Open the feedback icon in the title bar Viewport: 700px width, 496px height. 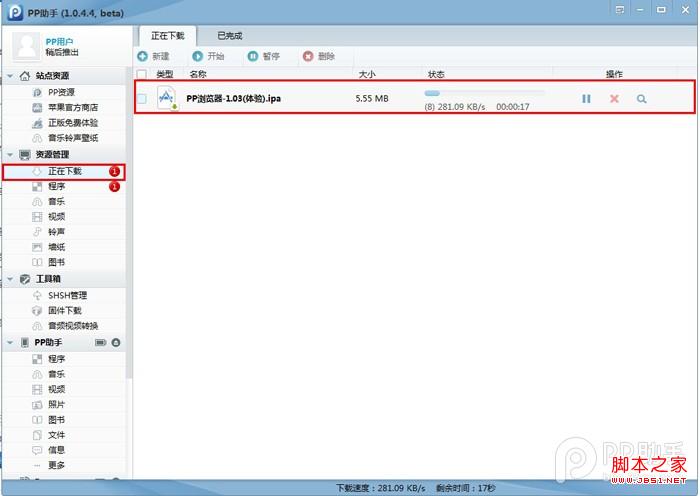(x=620, y=9)
